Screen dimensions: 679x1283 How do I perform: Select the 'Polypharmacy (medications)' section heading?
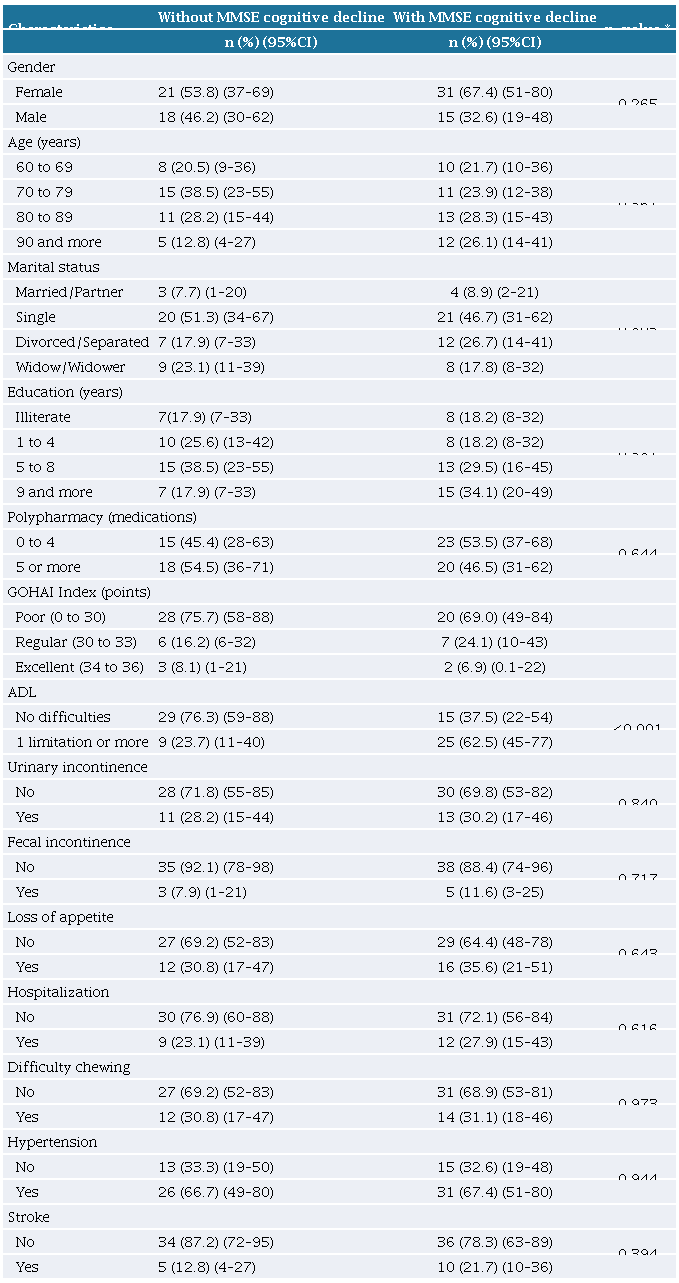pyautogui.click(x=101, y=517)
